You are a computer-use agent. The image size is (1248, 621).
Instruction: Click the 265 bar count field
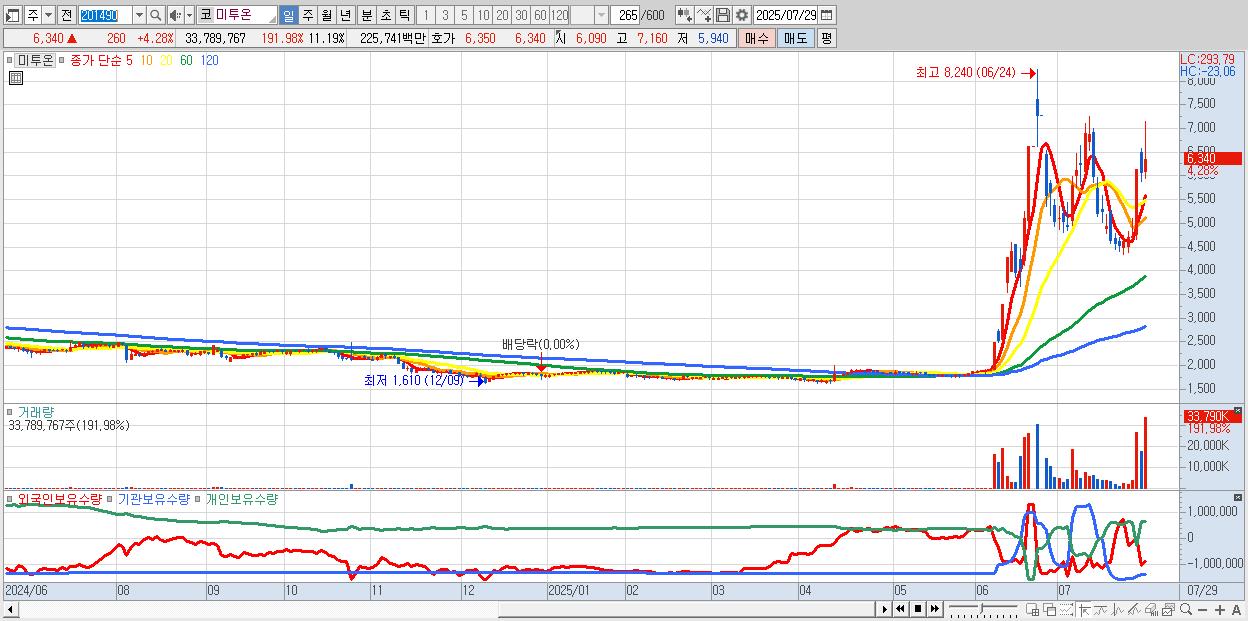click(x=625, y=15)
